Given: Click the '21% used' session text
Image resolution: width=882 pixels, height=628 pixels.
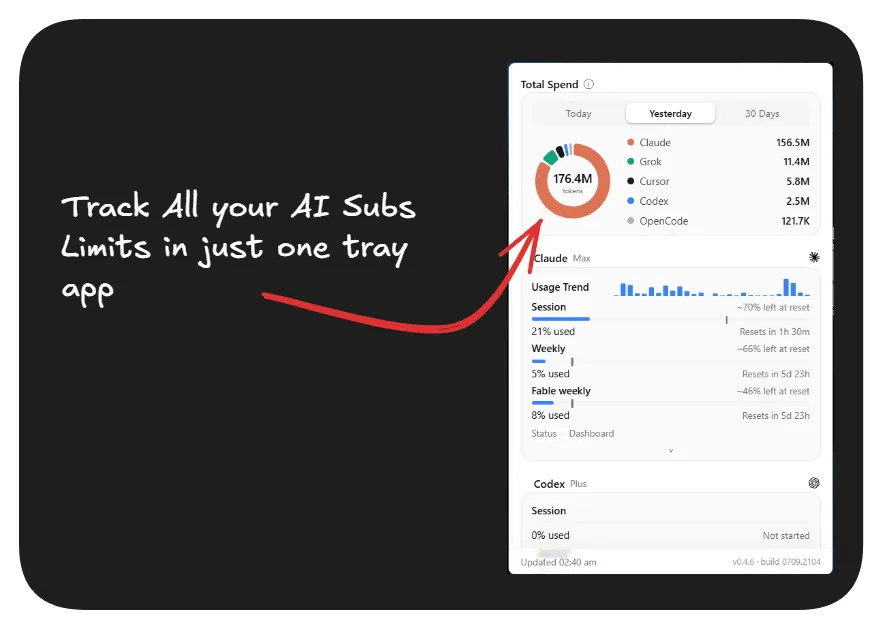Looking at the screenshot, I should pos(553,331).
